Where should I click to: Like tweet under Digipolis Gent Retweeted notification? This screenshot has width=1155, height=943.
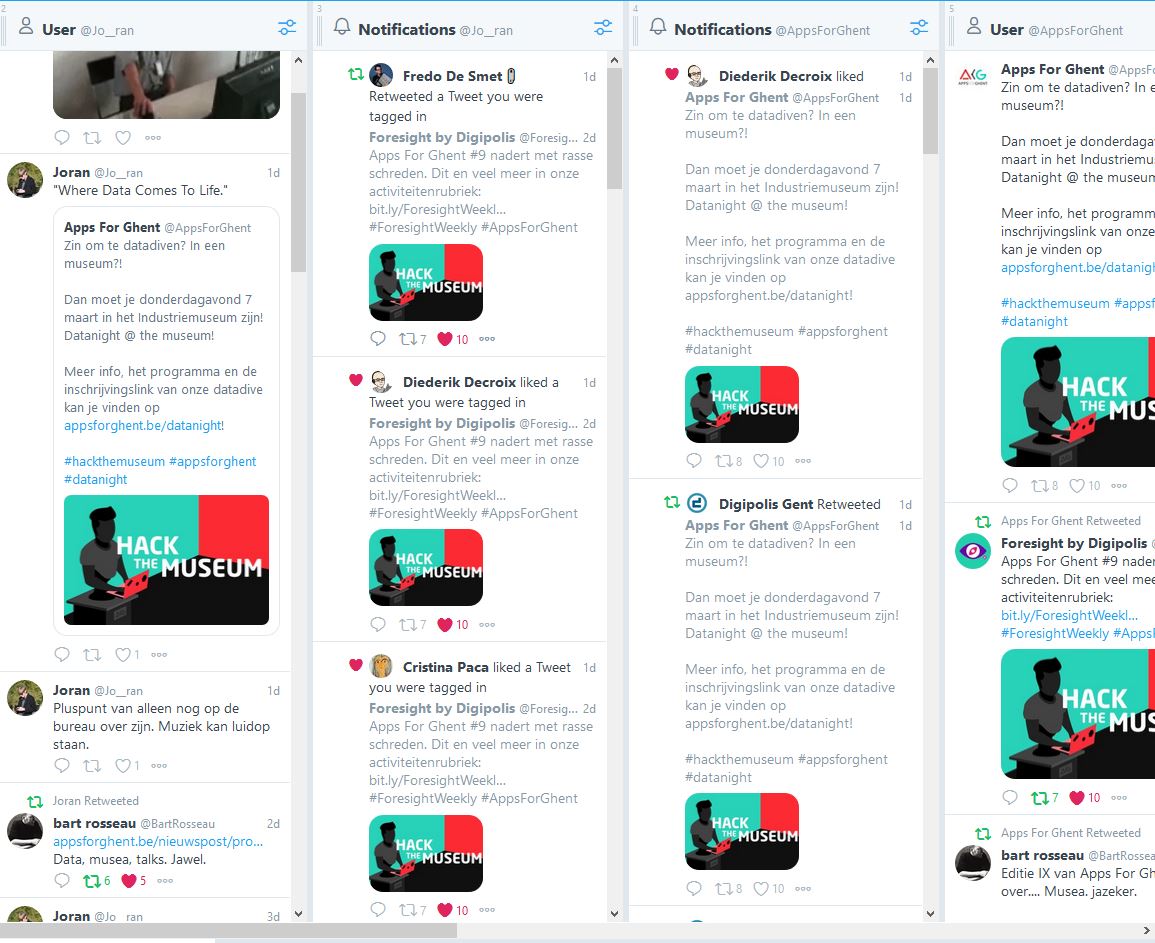(x=760, y=888)
